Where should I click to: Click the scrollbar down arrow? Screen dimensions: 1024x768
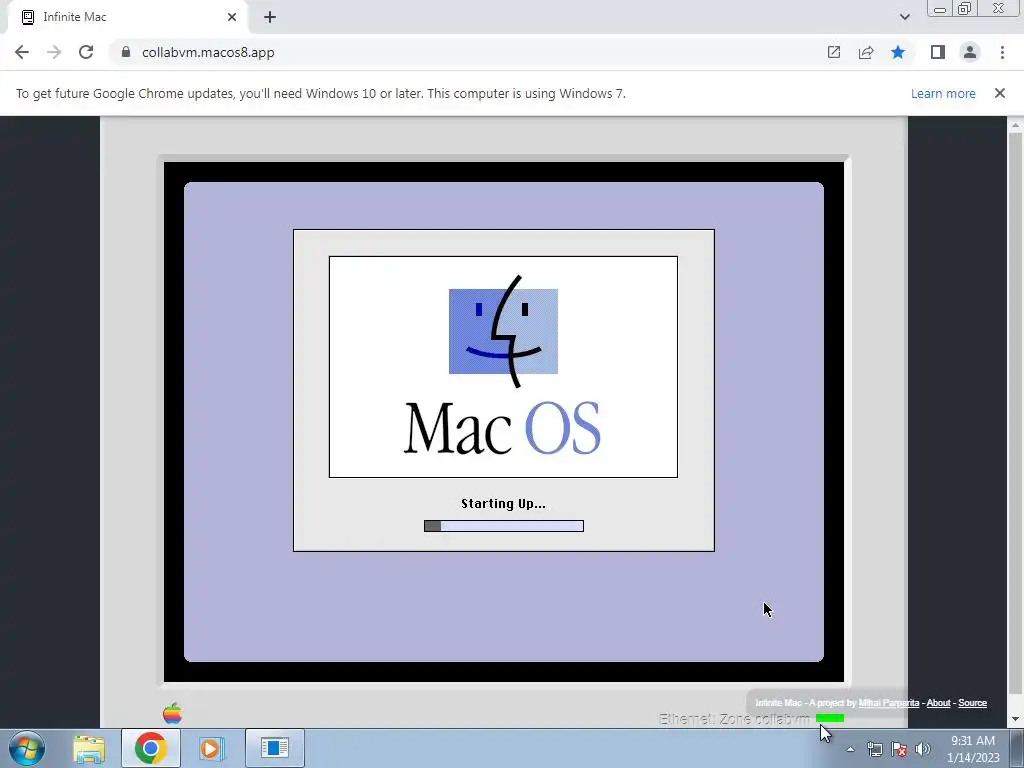[1015, 720]
